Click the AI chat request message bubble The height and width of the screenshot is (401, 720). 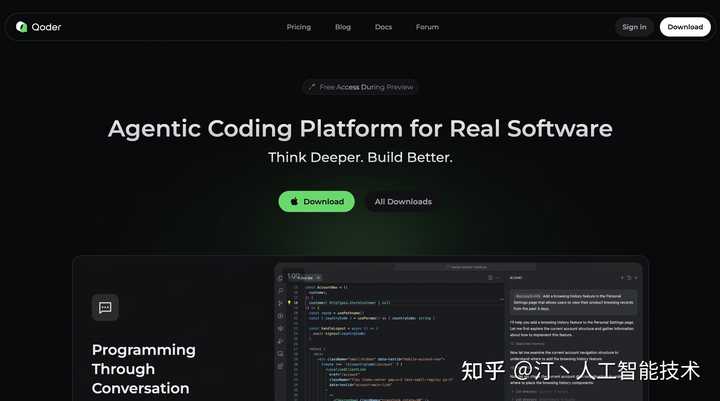point(573,301)
